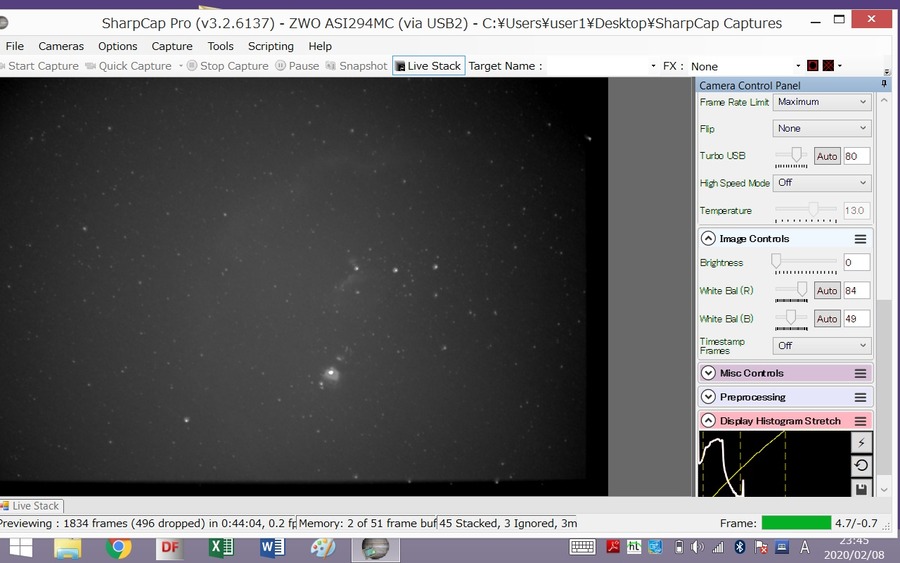
Task: Open the Tools menu
Action: tap(220, 46)
